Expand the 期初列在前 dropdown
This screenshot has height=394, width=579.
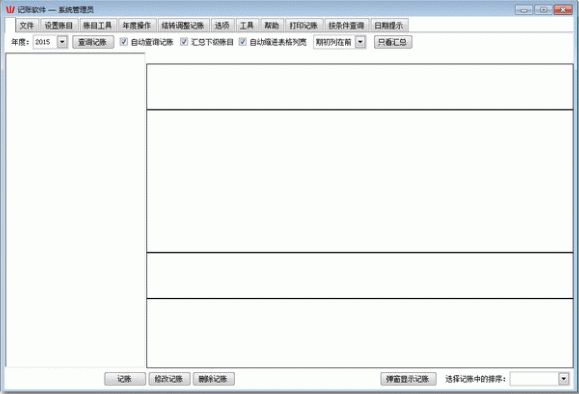360,42
